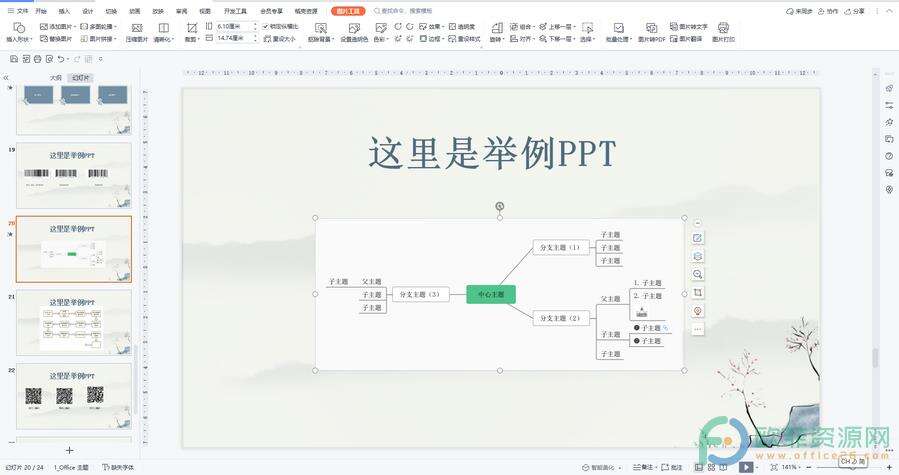This screenshot has height=475, width=899.
Task: Click the Compress Picture (压缩图片) tool
Action: [136, 32]
